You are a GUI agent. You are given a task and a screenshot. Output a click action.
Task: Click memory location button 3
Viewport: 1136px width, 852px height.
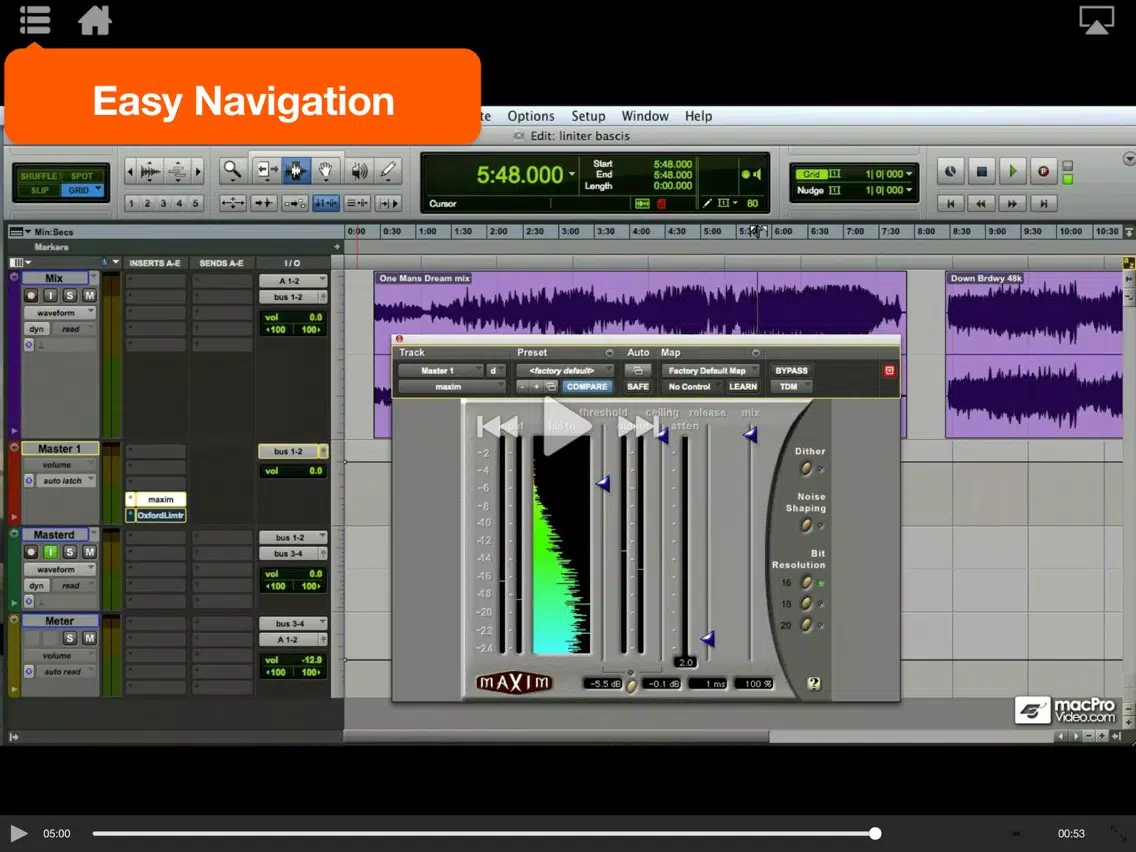pos(163,204)
